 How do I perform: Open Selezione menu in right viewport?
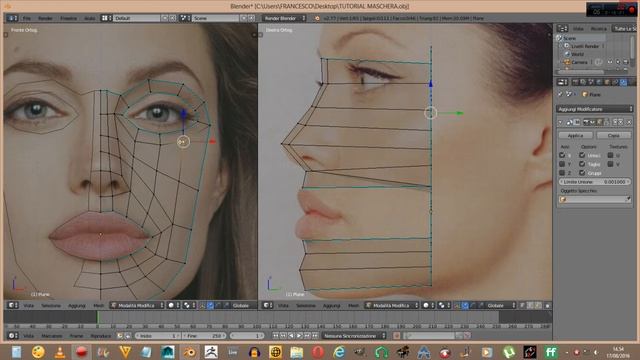(x=306, y=305)
